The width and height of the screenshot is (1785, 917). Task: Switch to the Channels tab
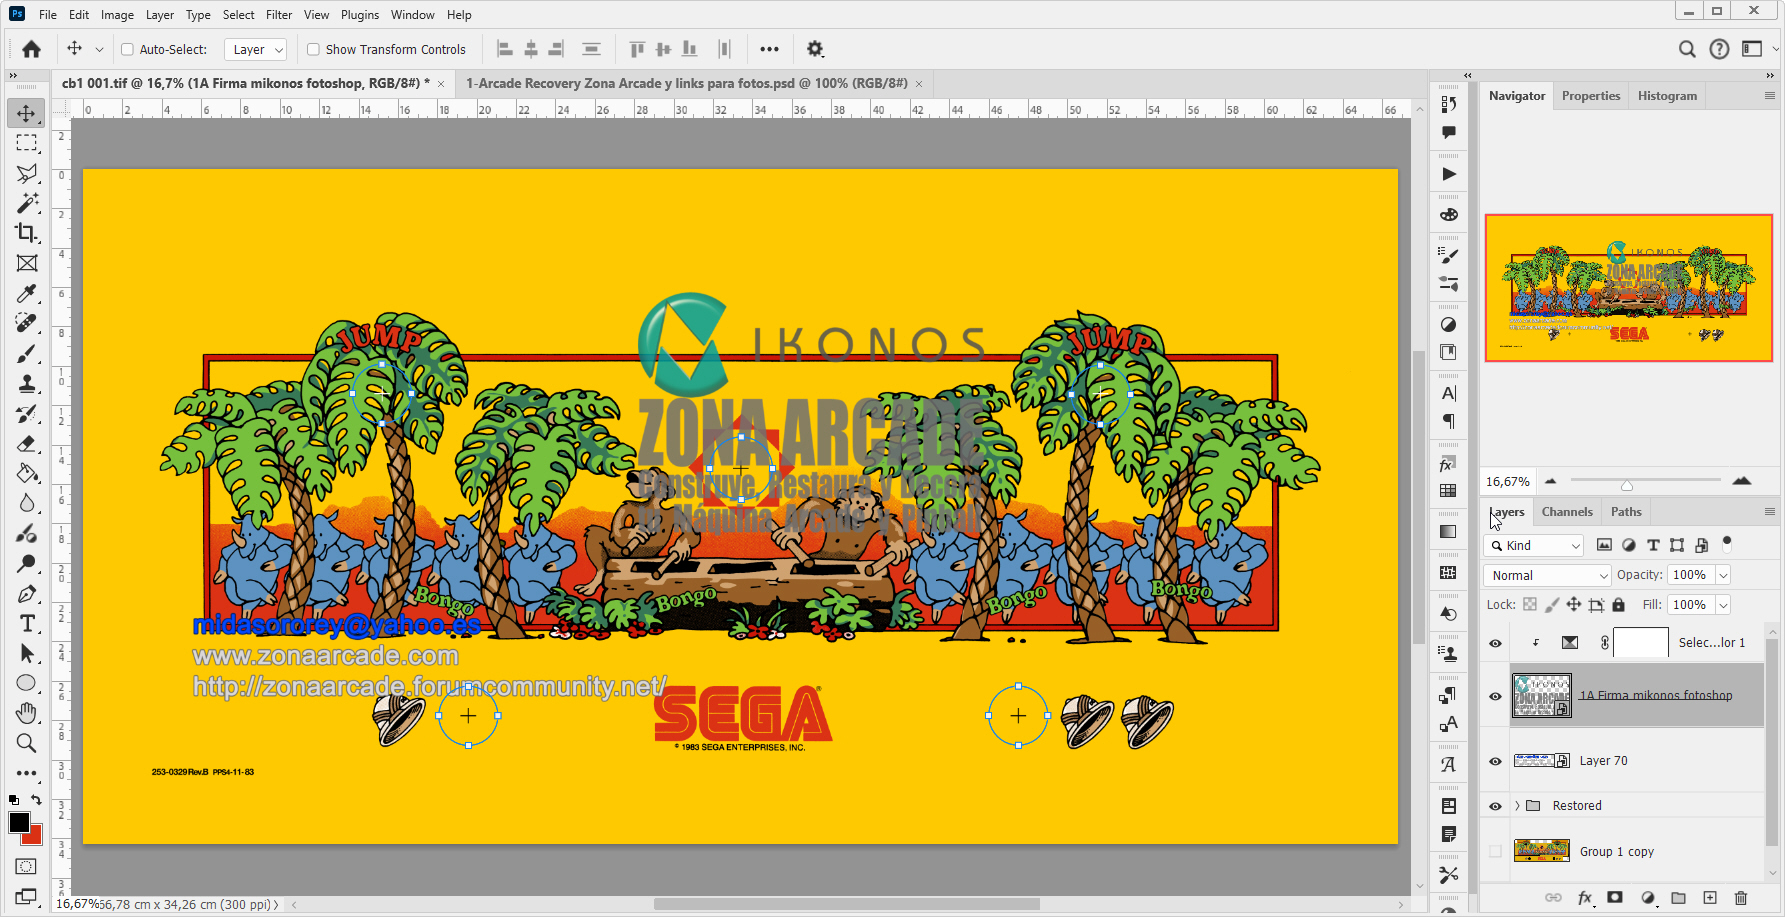tap(1567, 512)
